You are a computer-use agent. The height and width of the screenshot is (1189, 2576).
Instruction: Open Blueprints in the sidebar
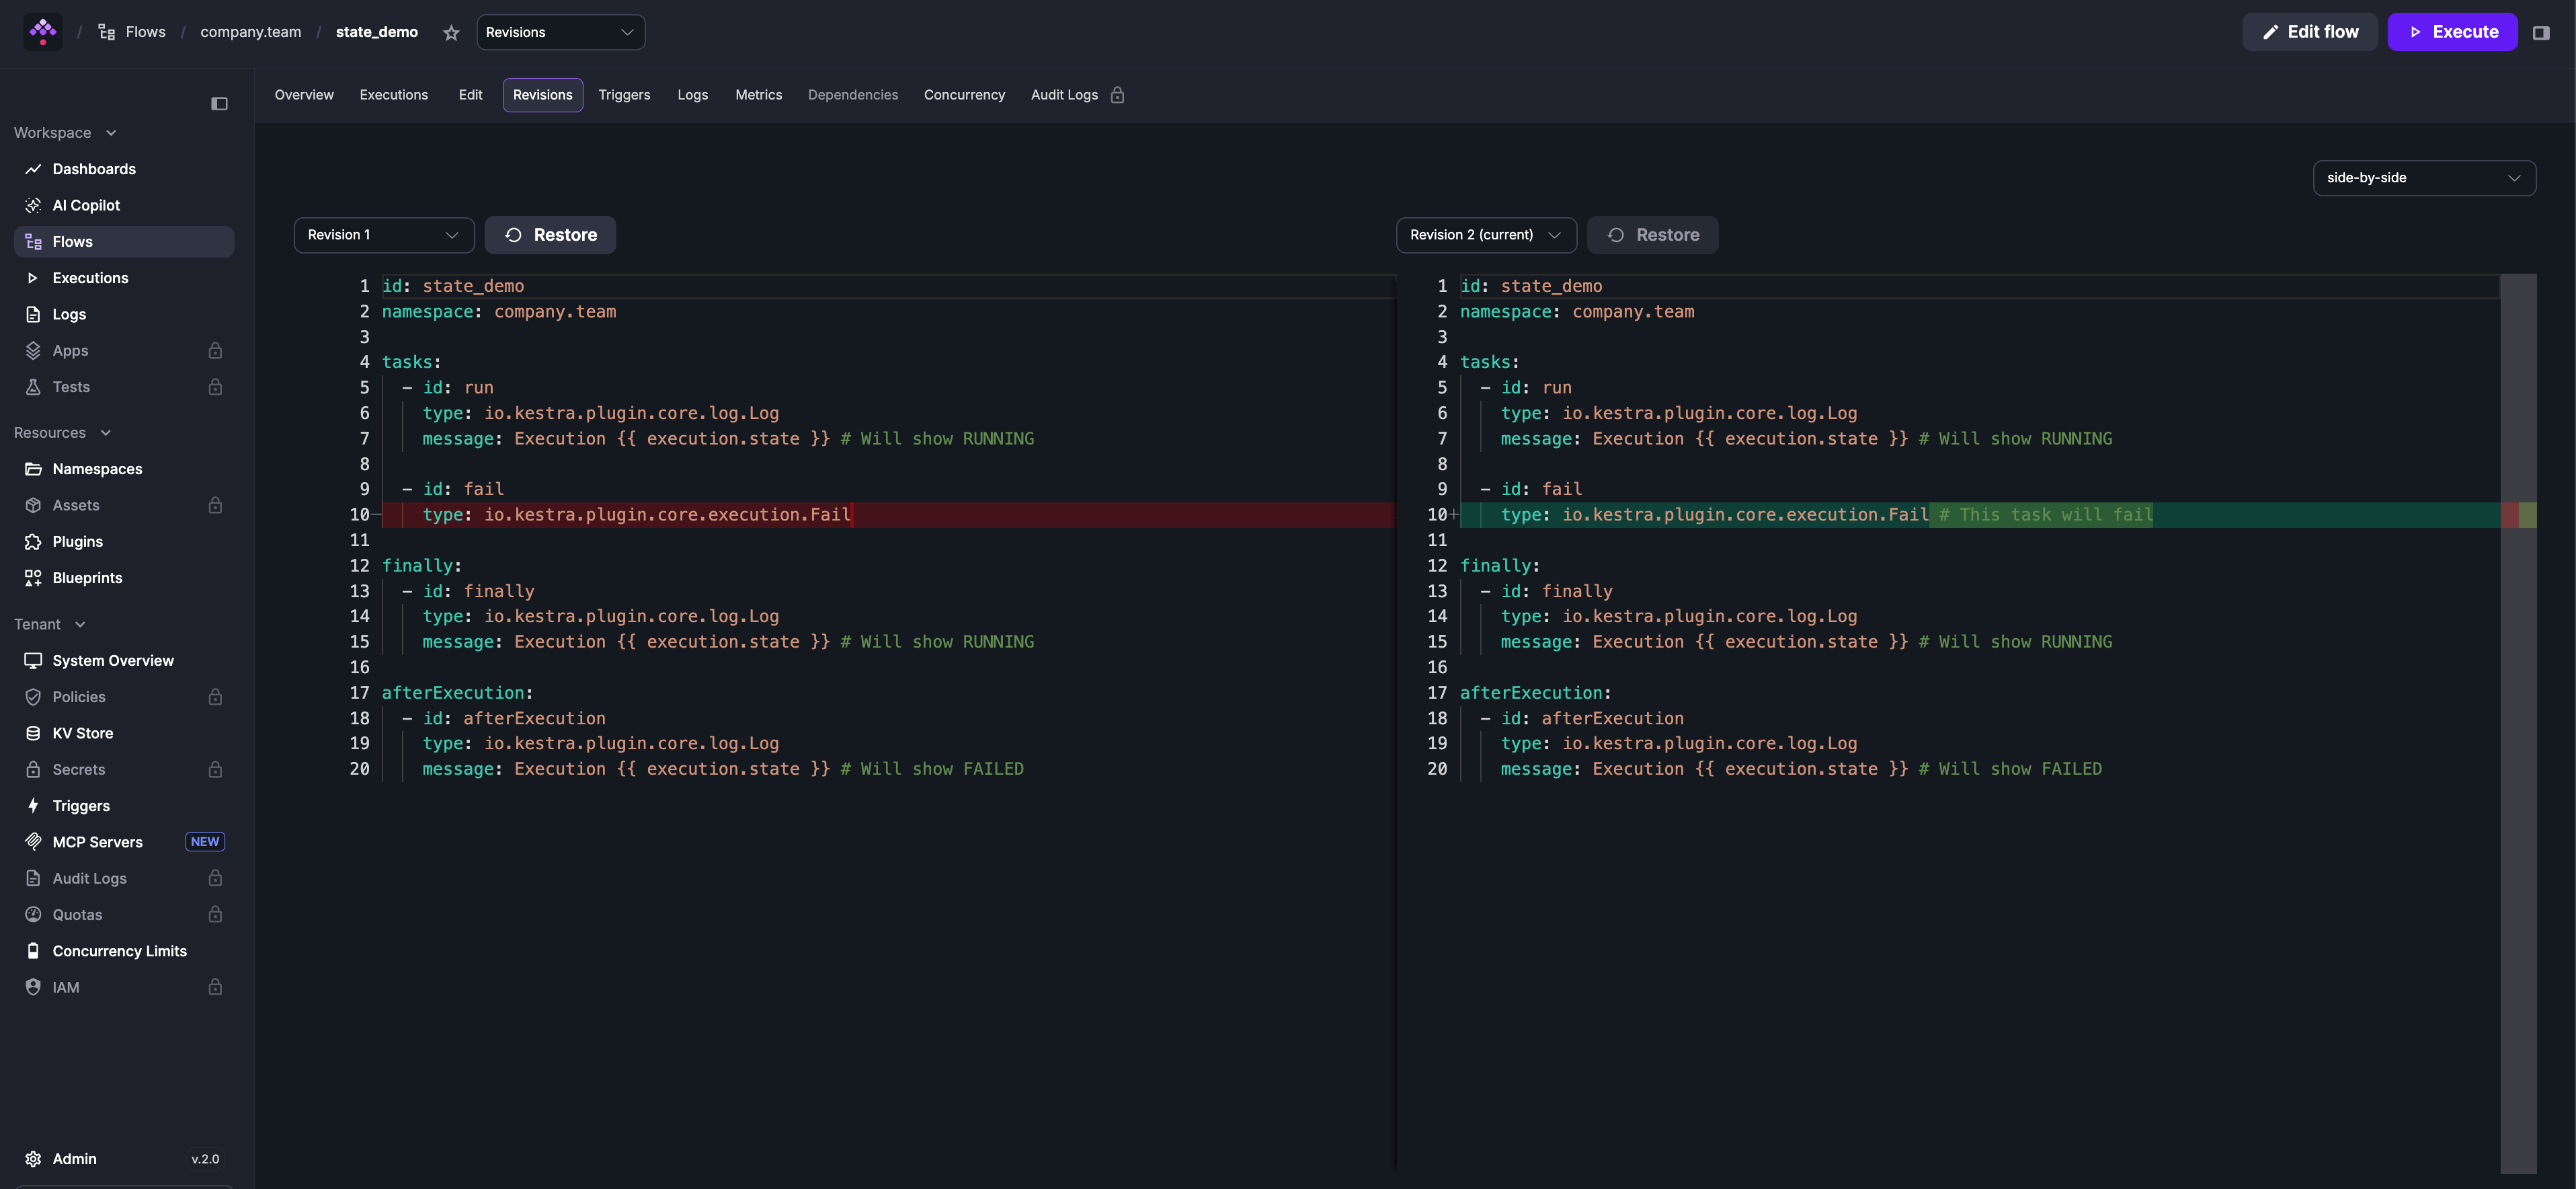point(124,578)
